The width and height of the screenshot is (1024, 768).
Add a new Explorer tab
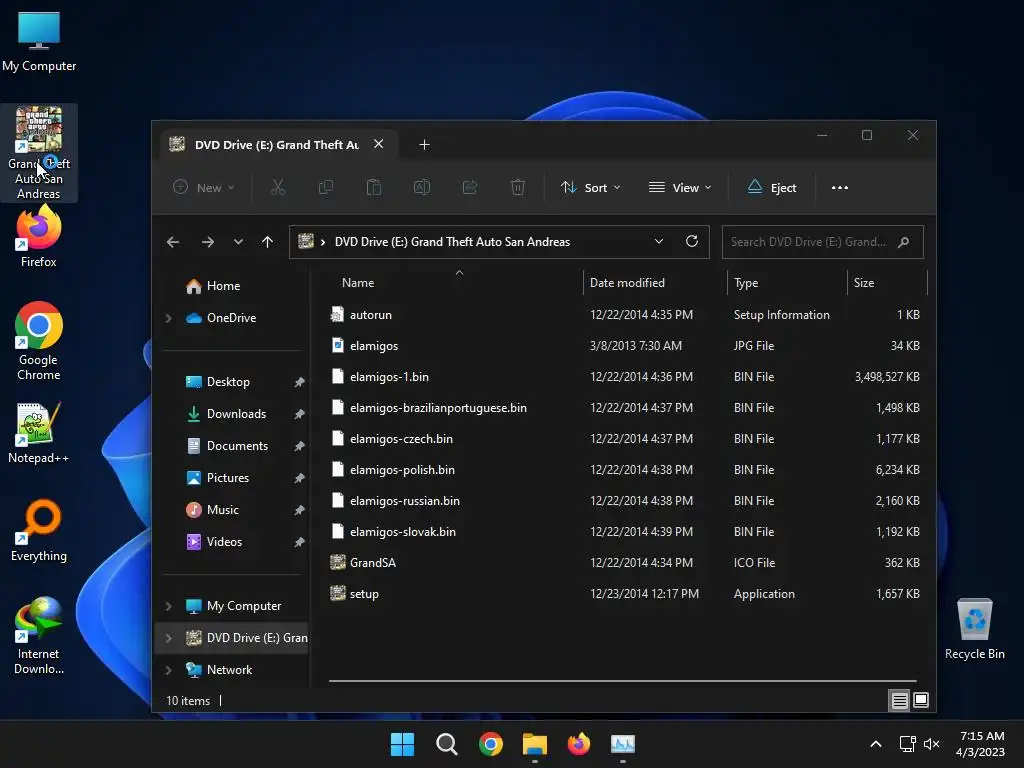pyautogui.click(x=424, y=144)
